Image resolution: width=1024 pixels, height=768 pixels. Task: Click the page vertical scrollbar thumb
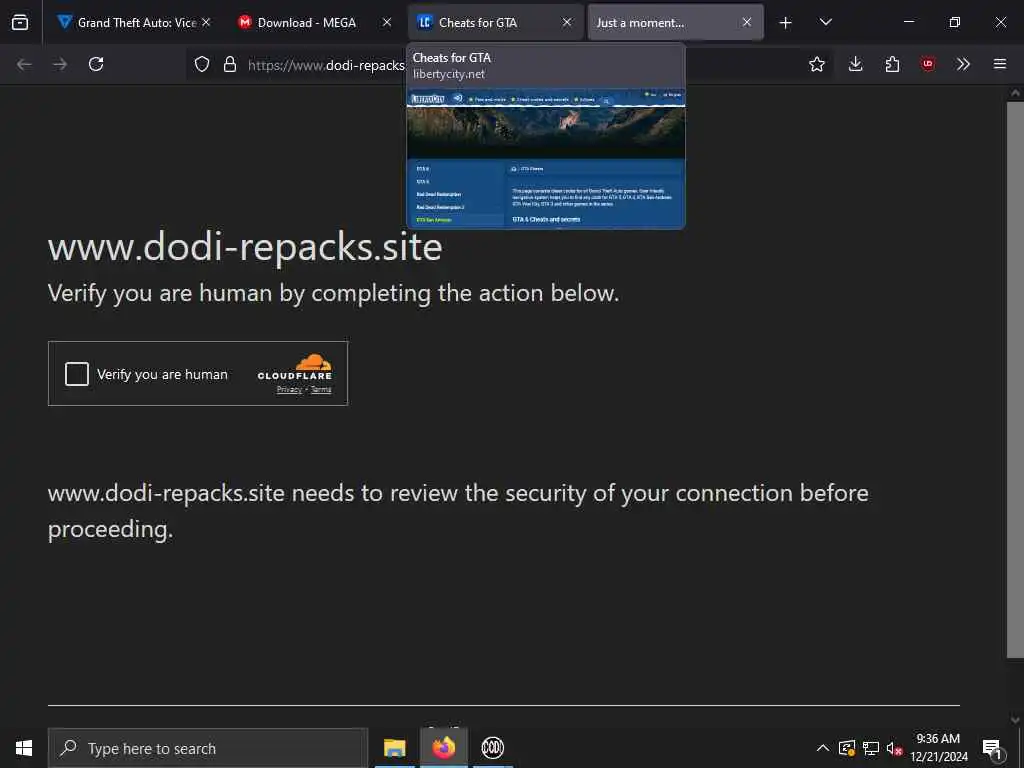coord(1015,379)
